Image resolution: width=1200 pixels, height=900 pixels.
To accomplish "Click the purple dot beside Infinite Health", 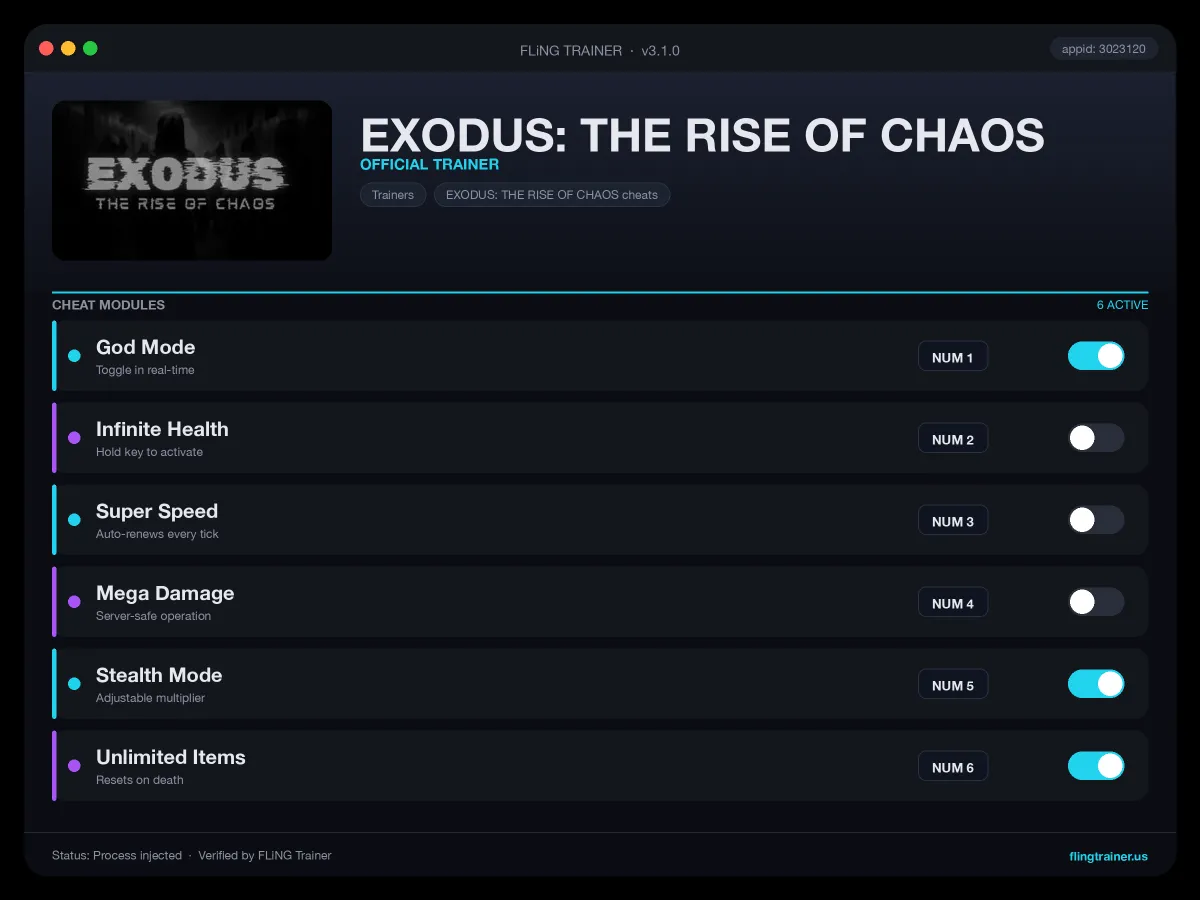I will pyautogui.click(x=74, y=438).
